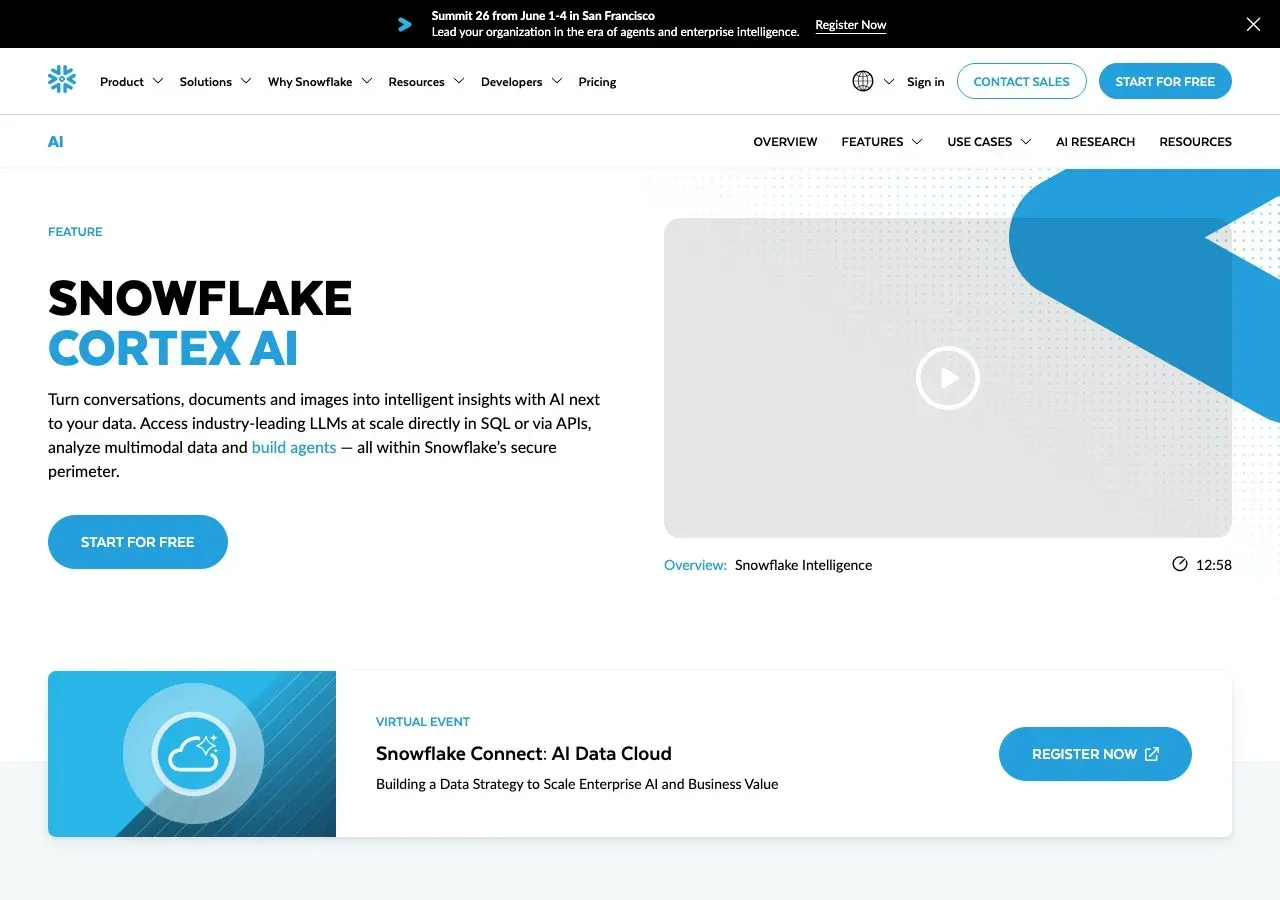The image size is (1280, 900).
Task: Click the arrow icon in announcement banner
Action: pyautogui.click(x=404, y=23)
